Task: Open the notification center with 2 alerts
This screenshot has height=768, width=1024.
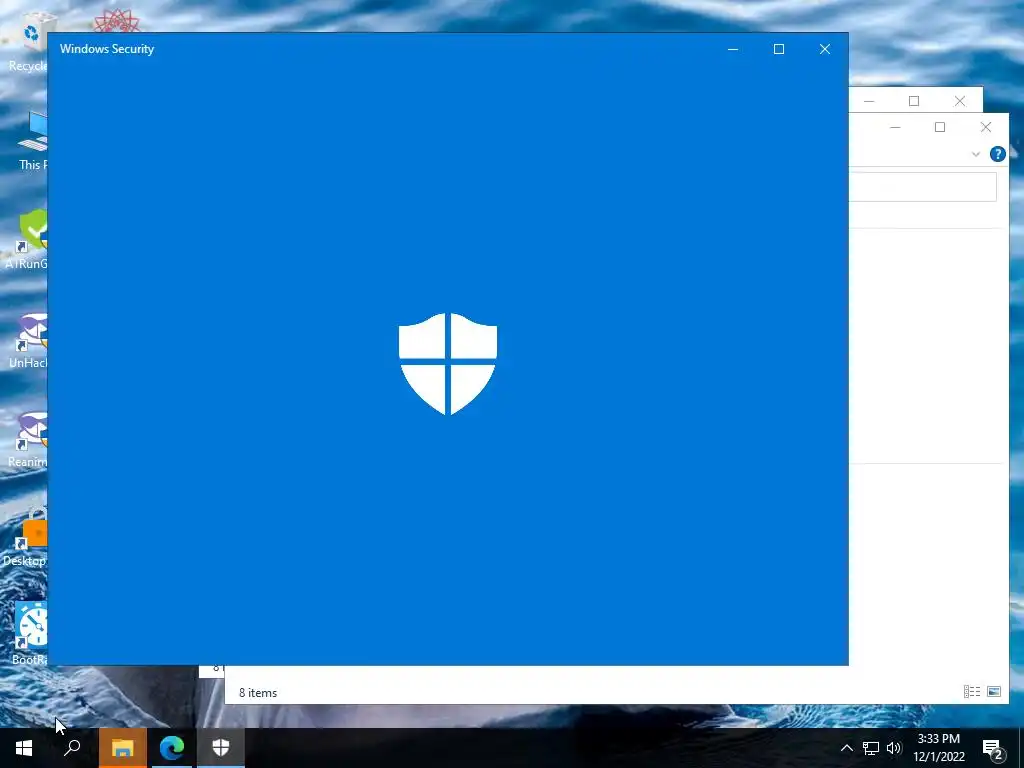Action: tap(993, 748)
